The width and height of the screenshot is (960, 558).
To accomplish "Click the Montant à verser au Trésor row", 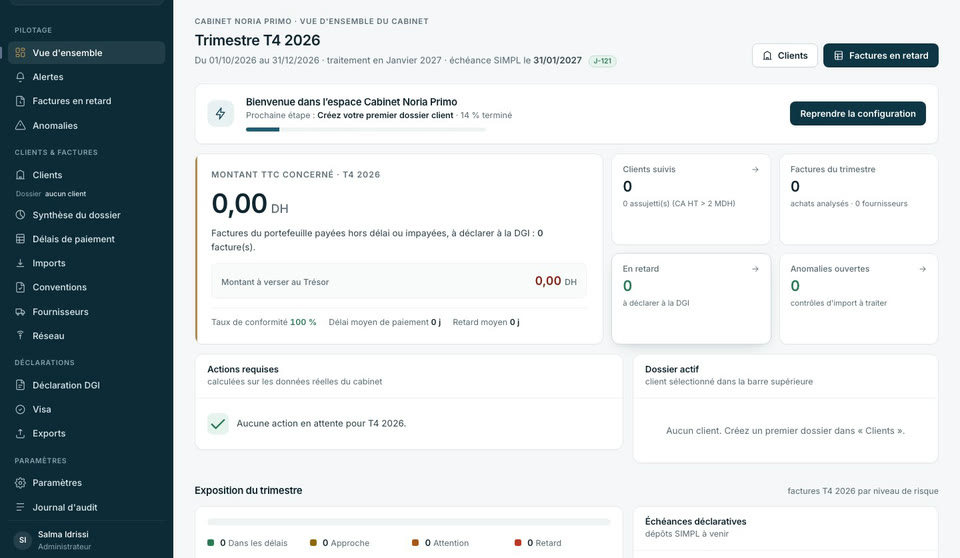I will point(399,281).
